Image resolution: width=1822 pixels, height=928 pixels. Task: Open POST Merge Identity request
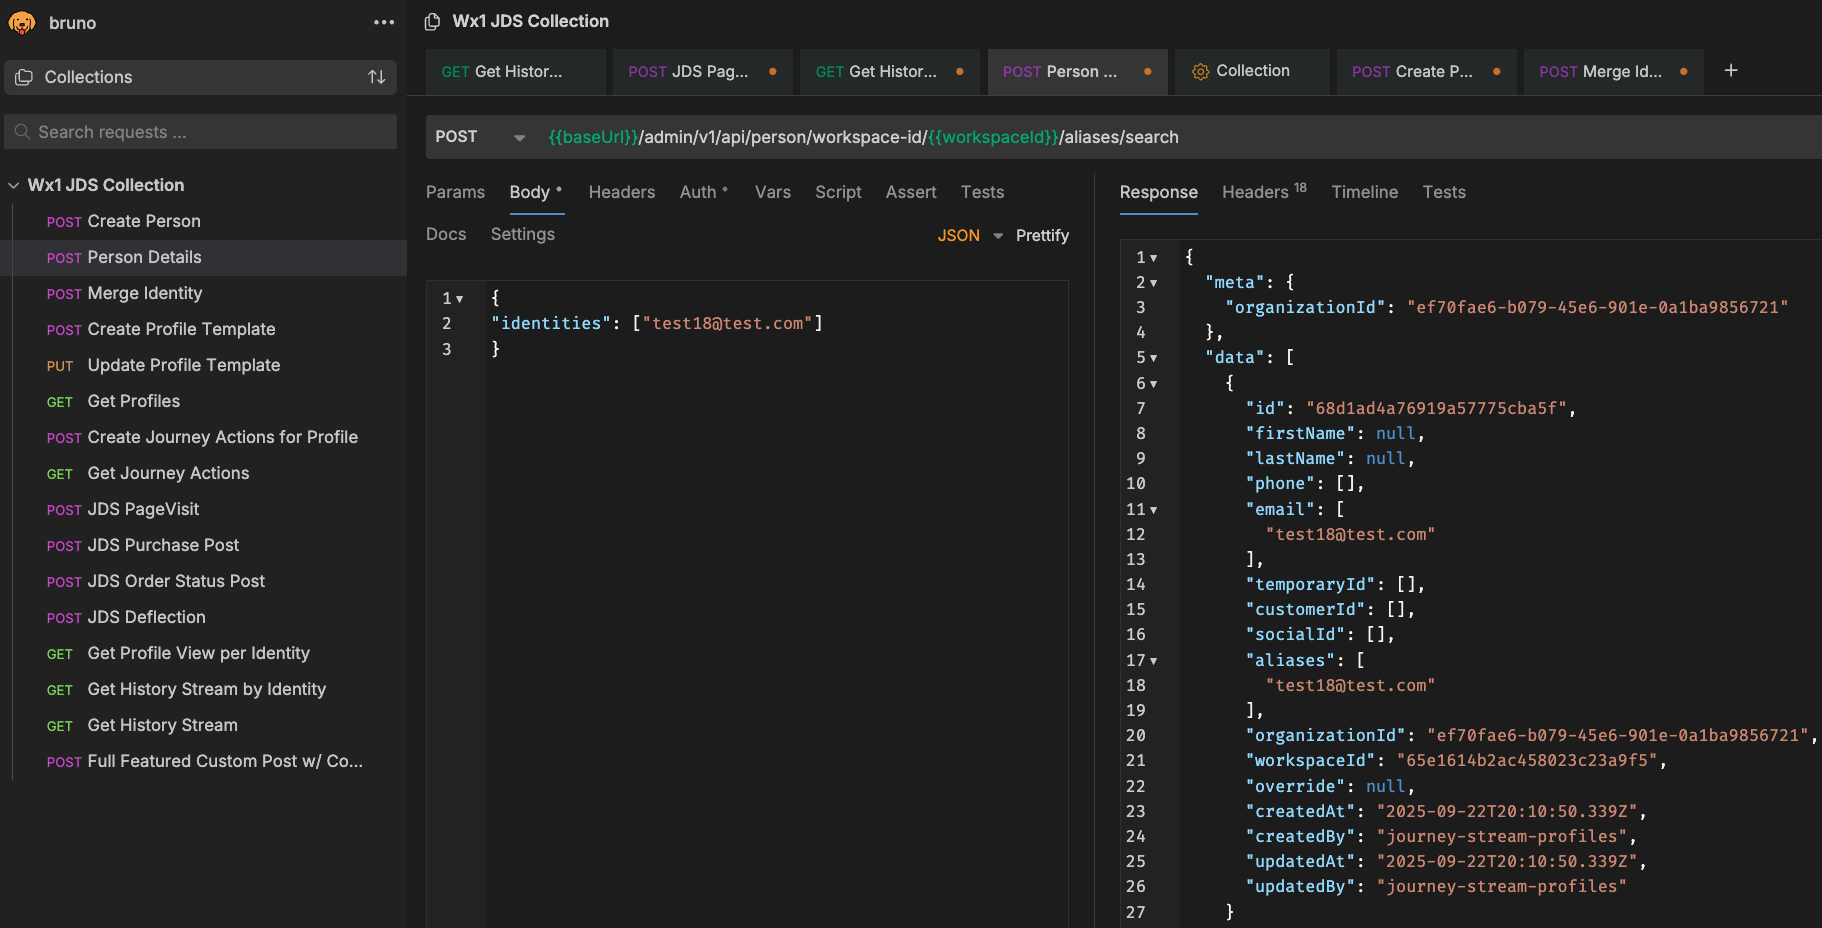tap(203, 293)
